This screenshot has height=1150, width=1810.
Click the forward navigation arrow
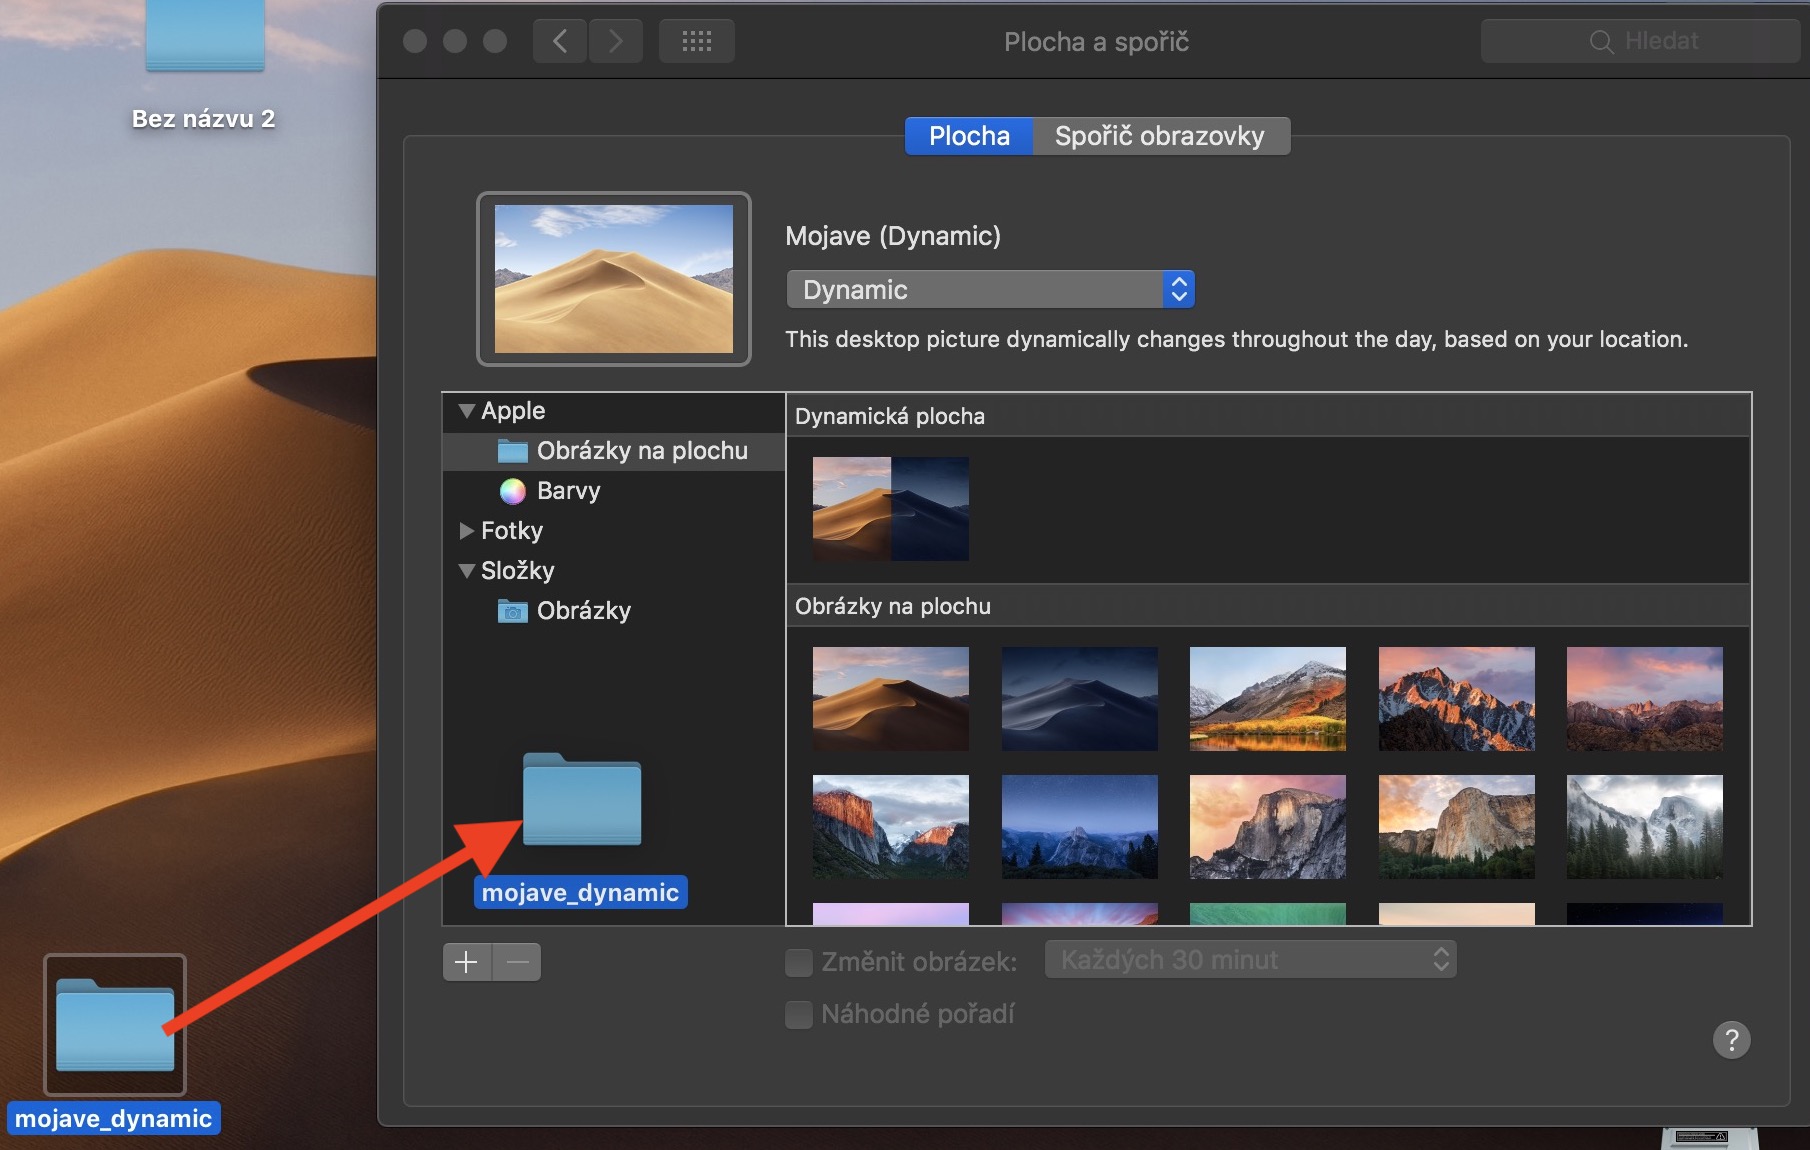[615, 41]
